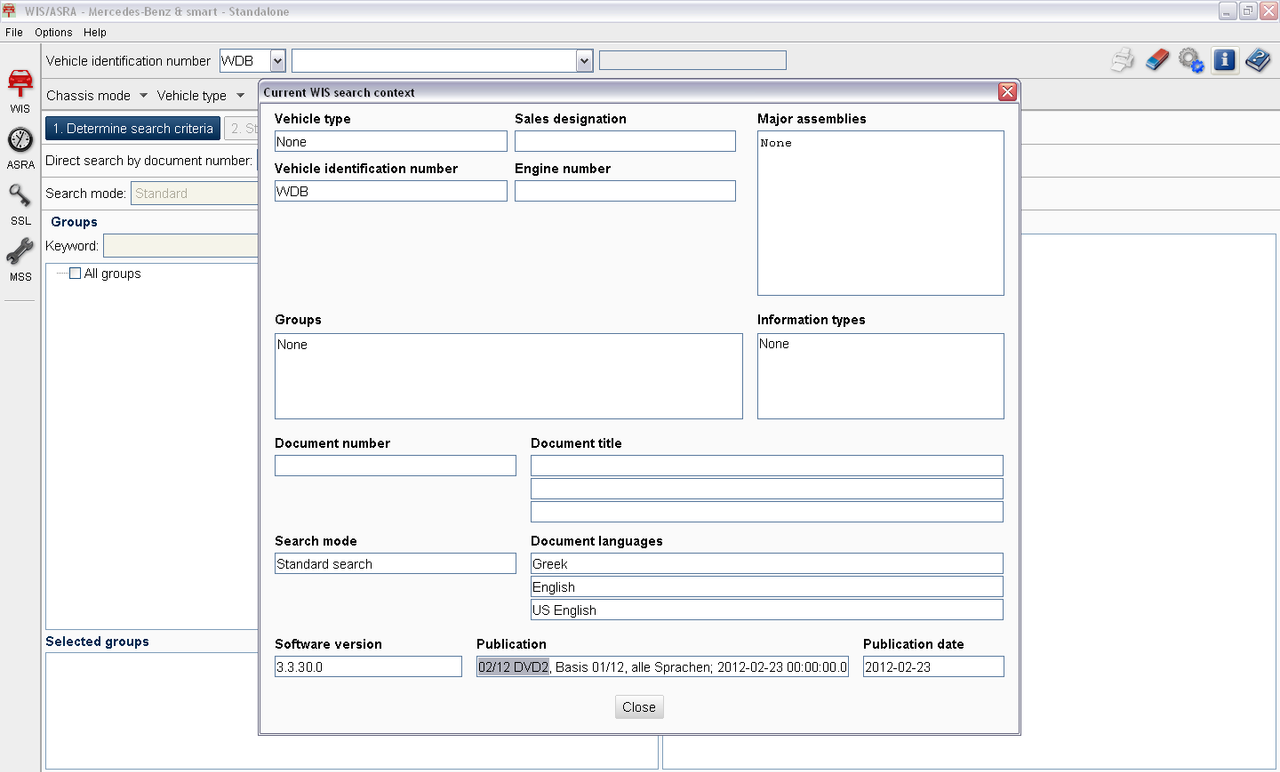
Task: Click the Sales designation field
Action: pos(625,141)
